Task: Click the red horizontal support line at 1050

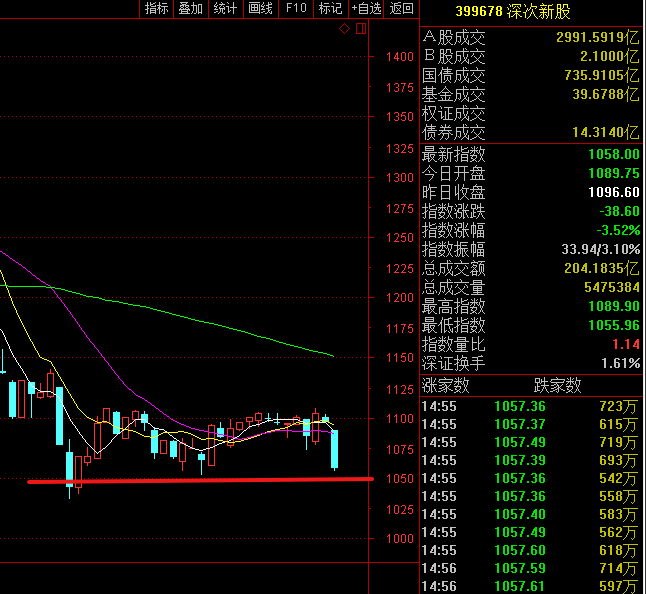Action: (x=201, y=480)
